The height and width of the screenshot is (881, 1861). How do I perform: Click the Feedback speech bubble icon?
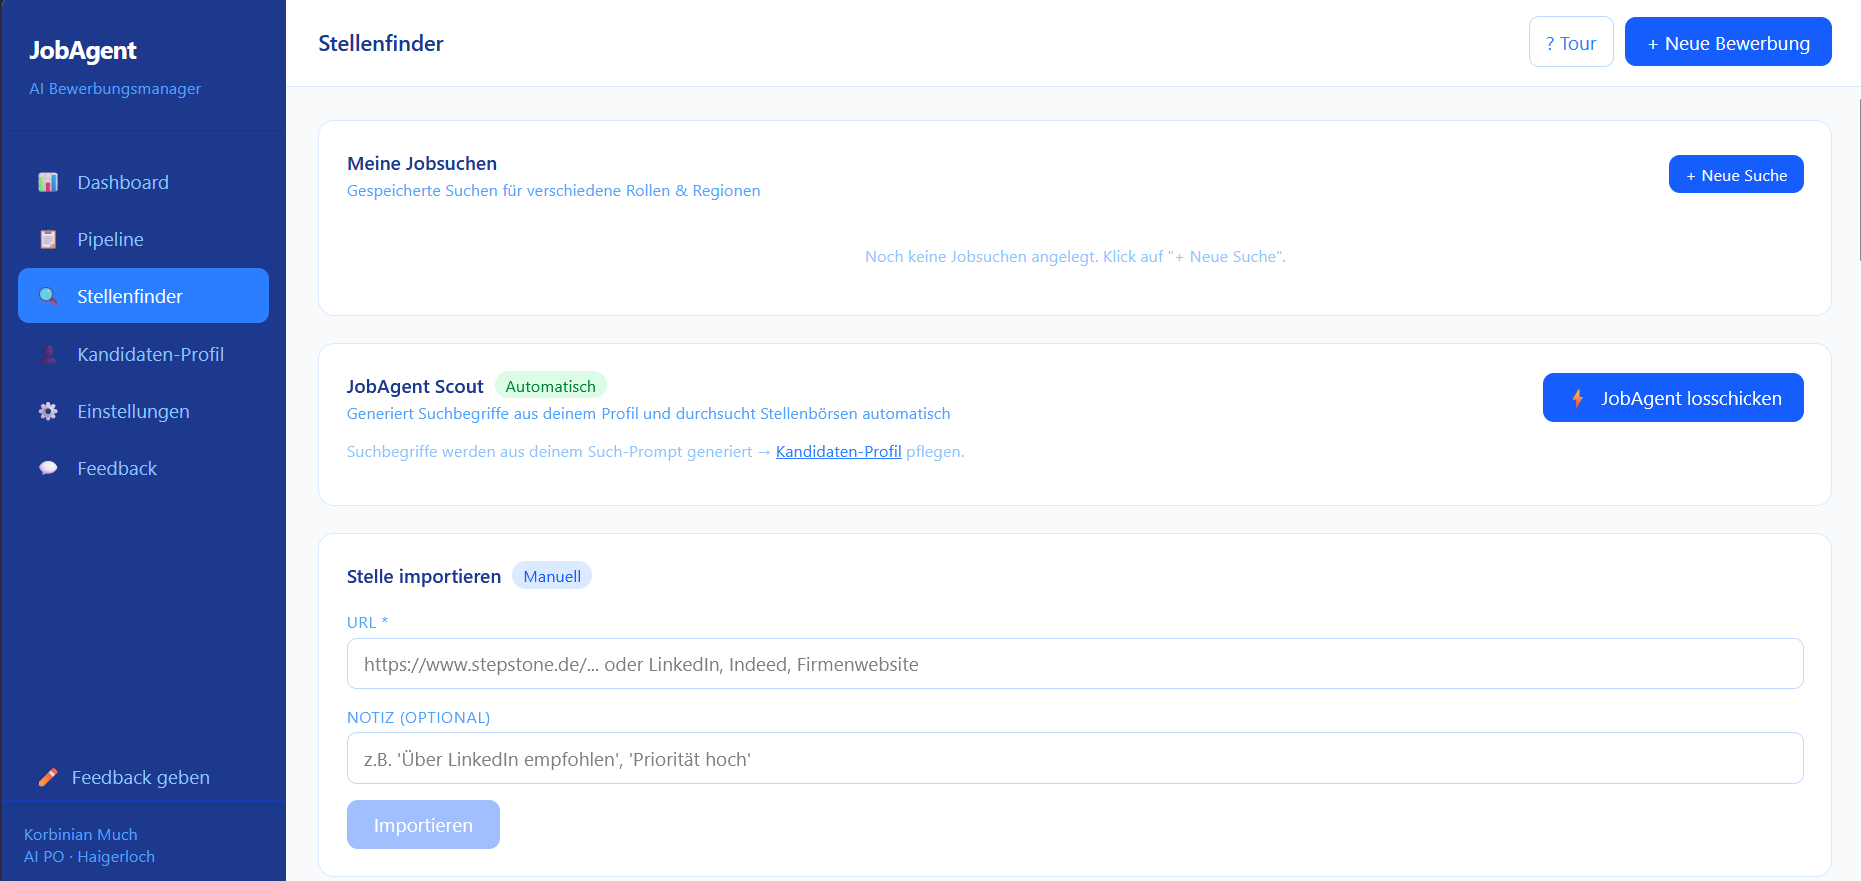48,468
